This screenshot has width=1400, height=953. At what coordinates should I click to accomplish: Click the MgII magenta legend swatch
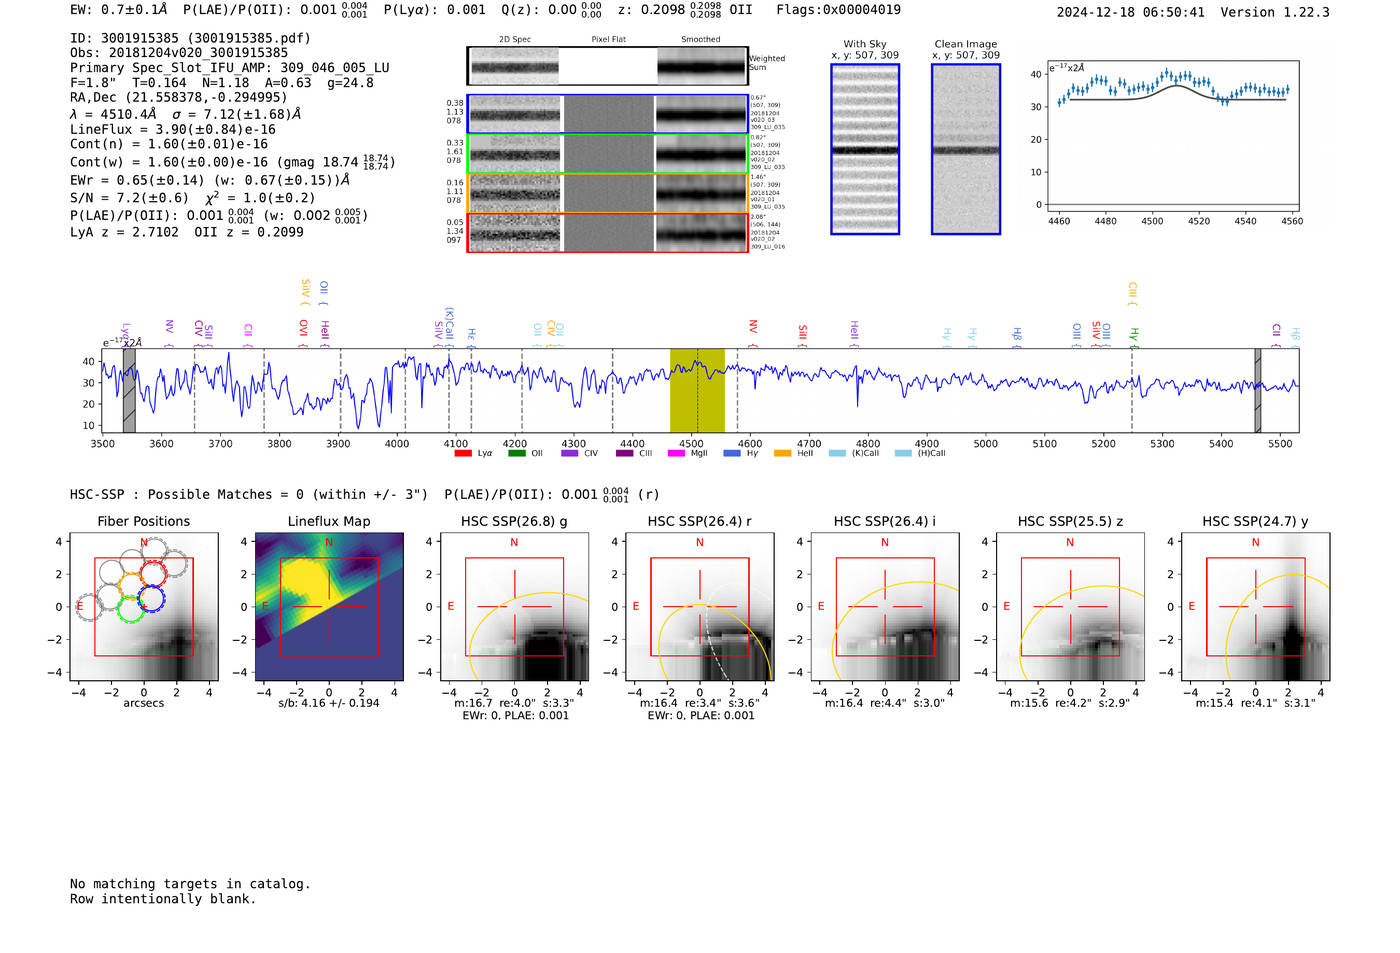(676, 453)
